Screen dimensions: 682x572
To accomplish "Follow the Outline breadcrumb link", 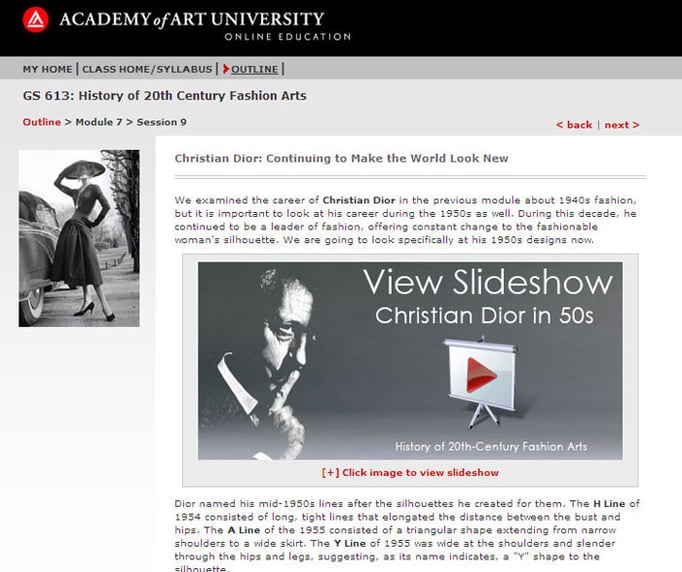I will click(42, 122).
